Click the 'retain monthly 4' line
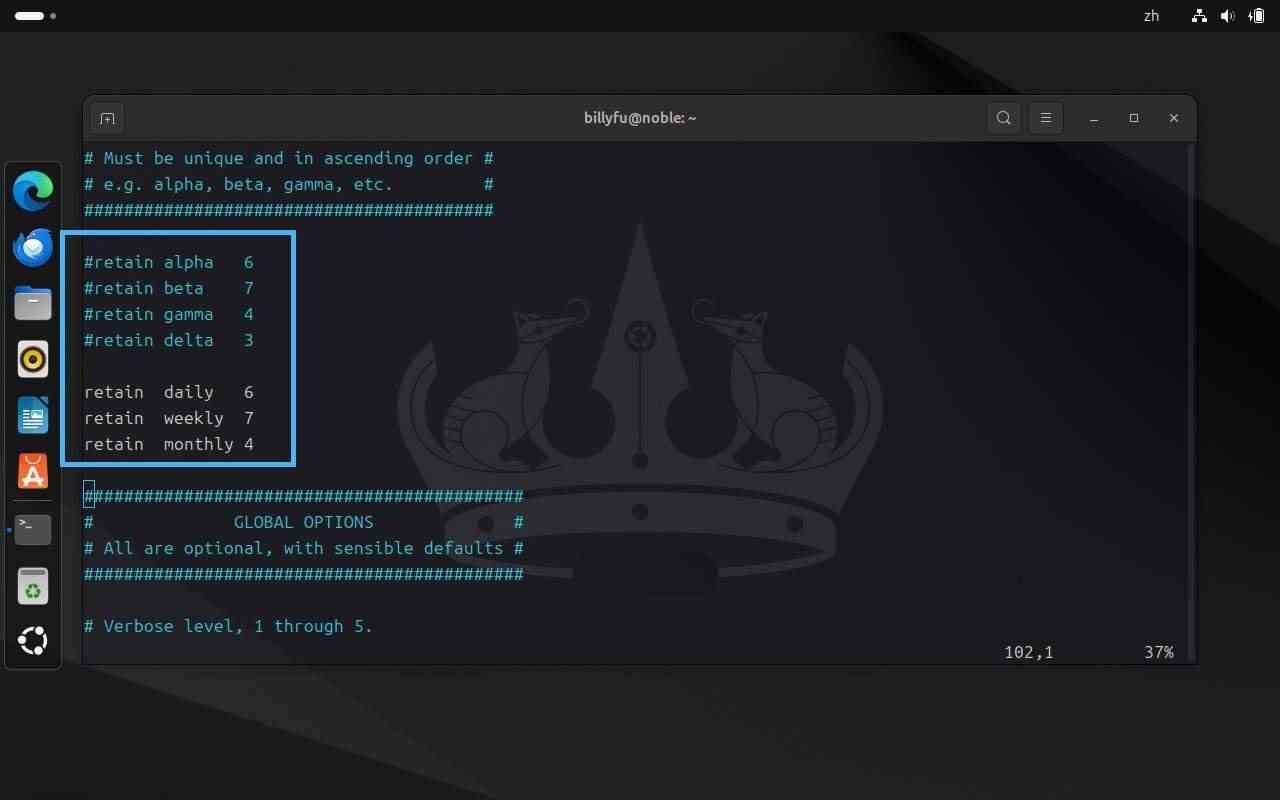This screenshot has height=800, width=1280. click(169, 444)
